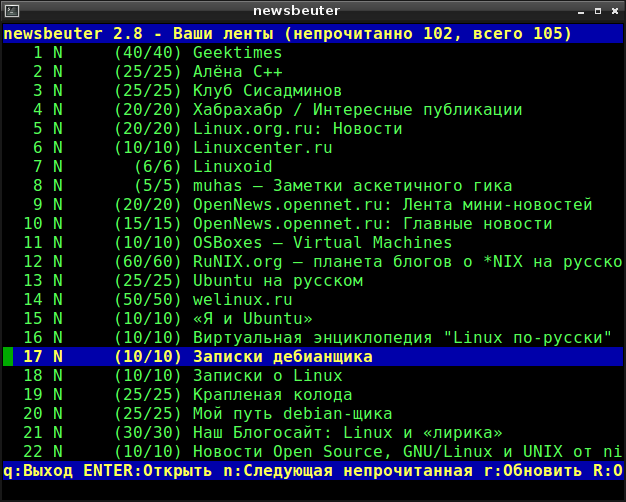Select Наш Блогосайт: Linux и «лирика» feed
This screenshot has height=502, width=626.
pyautogui.click(x=313, y=433)
